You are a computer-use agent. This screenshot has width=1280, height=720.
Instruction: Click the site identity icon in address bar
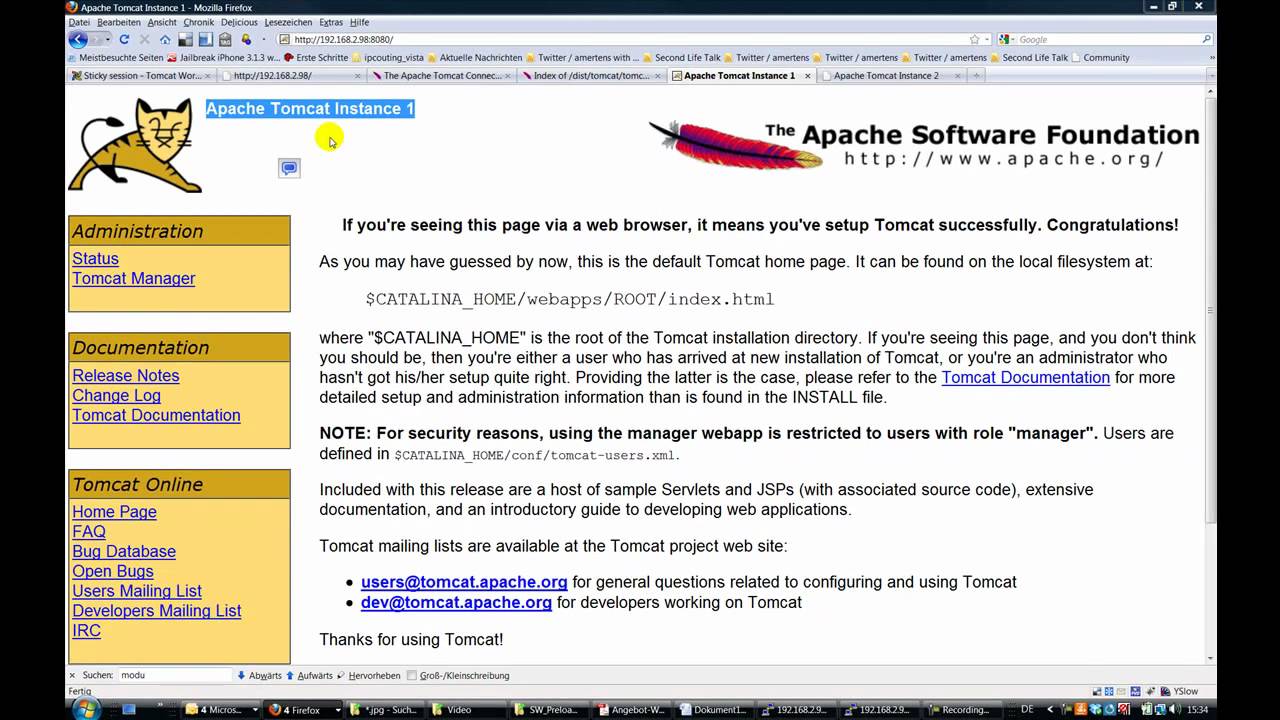click(285, 39)
